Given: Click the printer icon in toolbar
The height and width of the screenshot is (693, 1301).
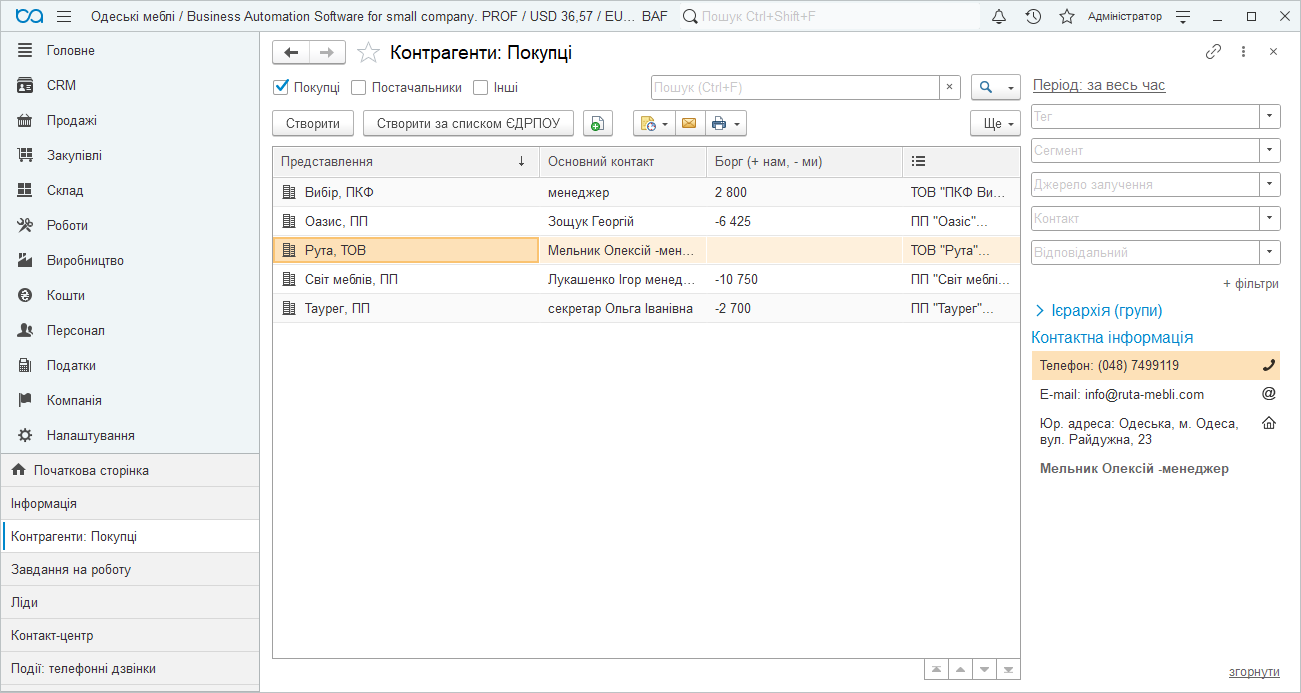Looking at the screenshot, I should click(719, 123).
